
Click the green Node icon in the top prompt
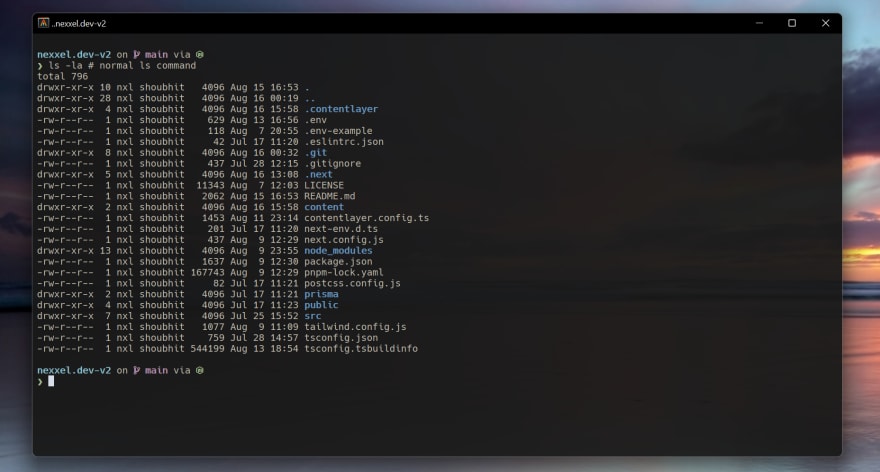point(200,54)
